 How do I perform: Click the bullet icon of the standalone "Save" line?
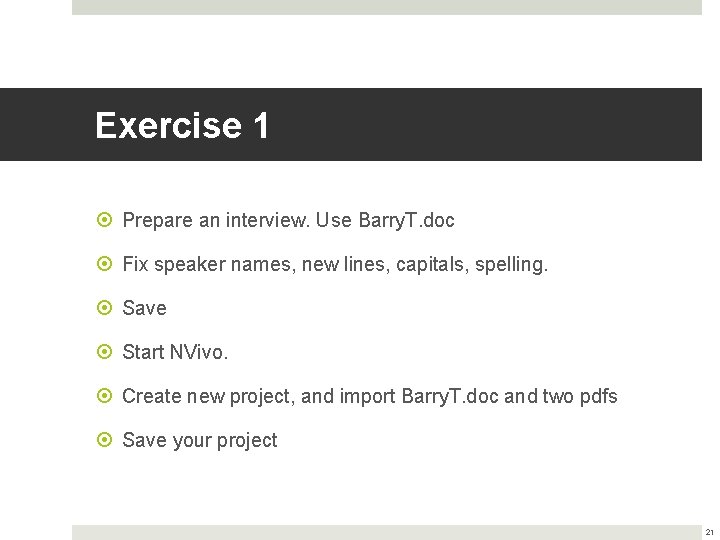pos(105,308)
